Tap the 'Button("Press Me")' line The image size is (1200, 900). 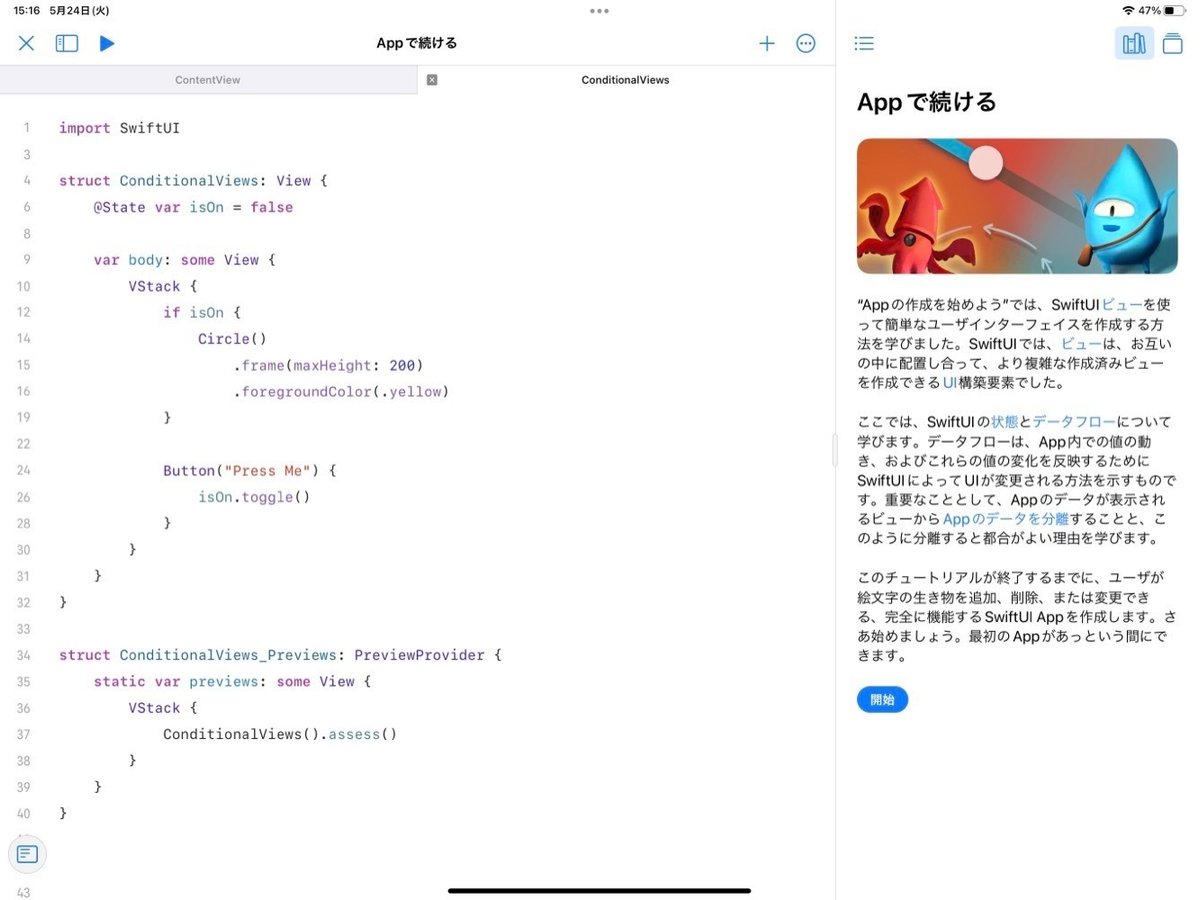click(250, 470)
